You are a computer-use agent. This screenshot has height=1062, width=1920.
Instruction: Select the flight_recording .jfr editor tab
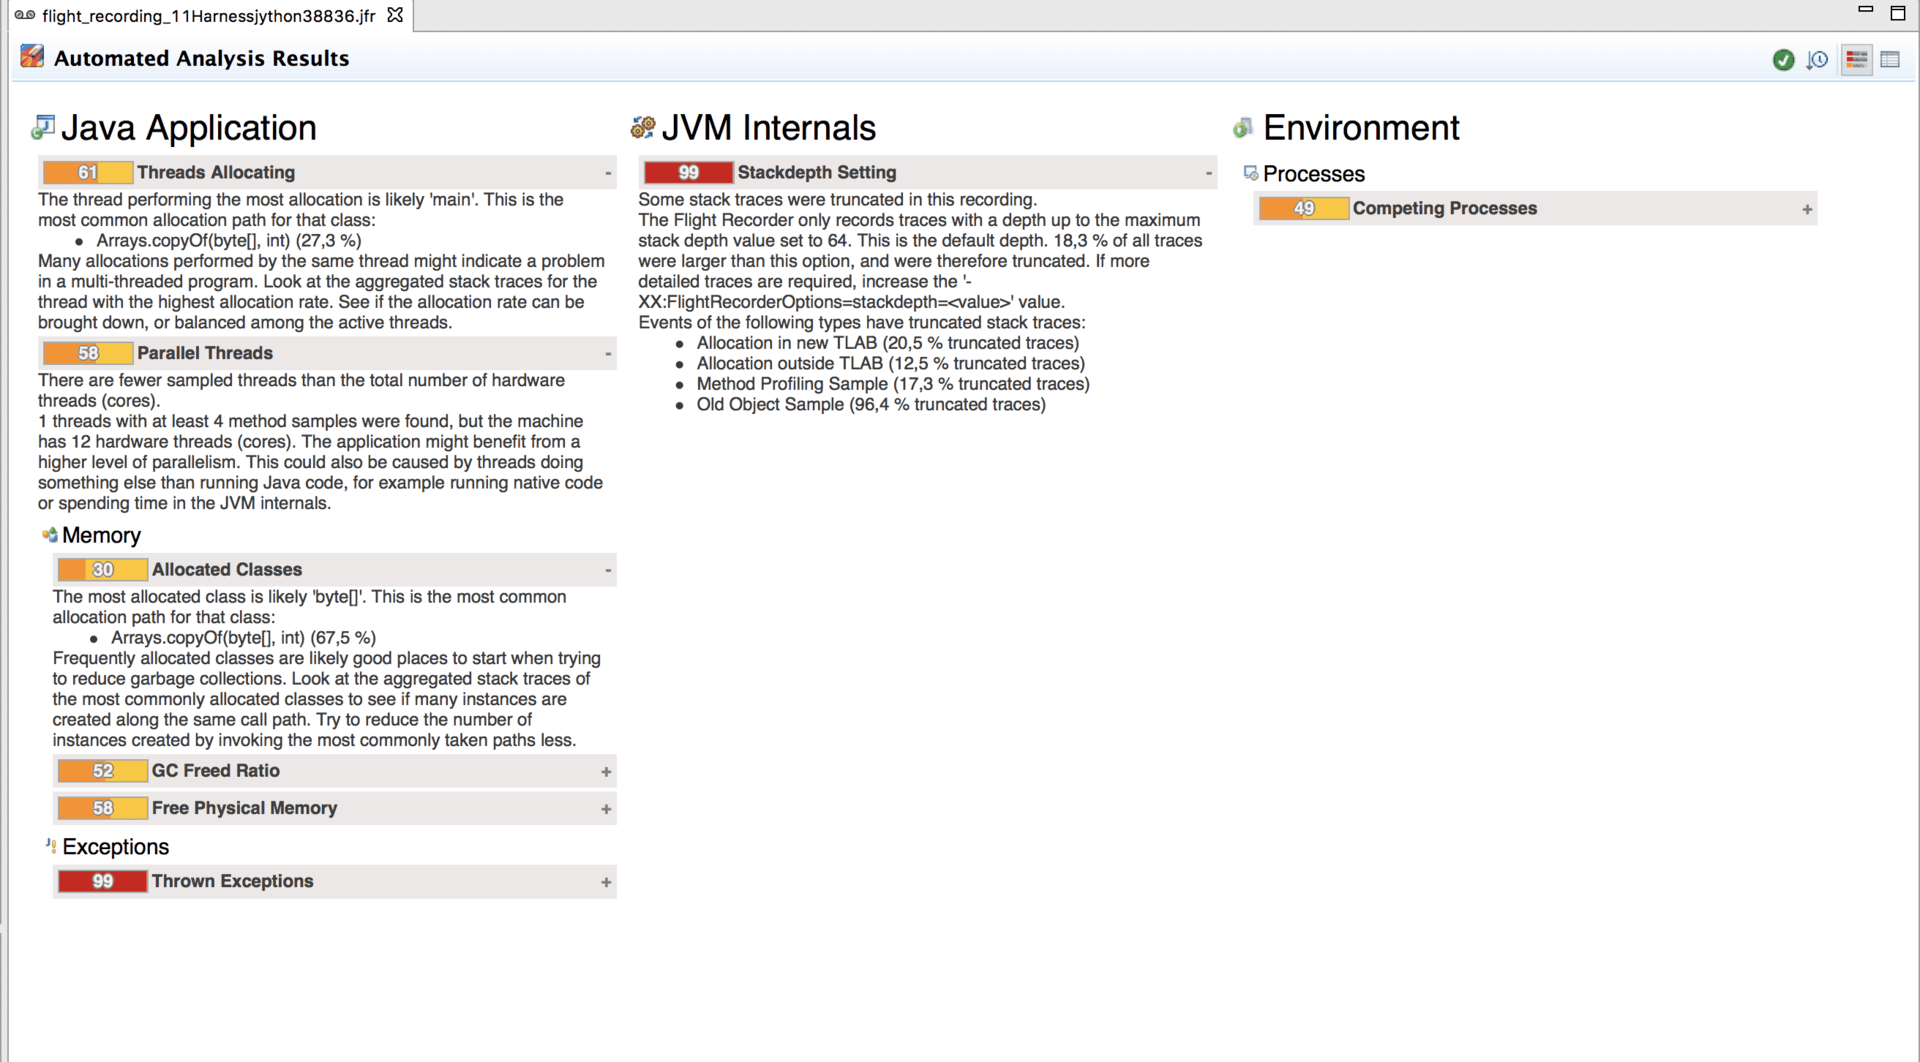point(208,16)
